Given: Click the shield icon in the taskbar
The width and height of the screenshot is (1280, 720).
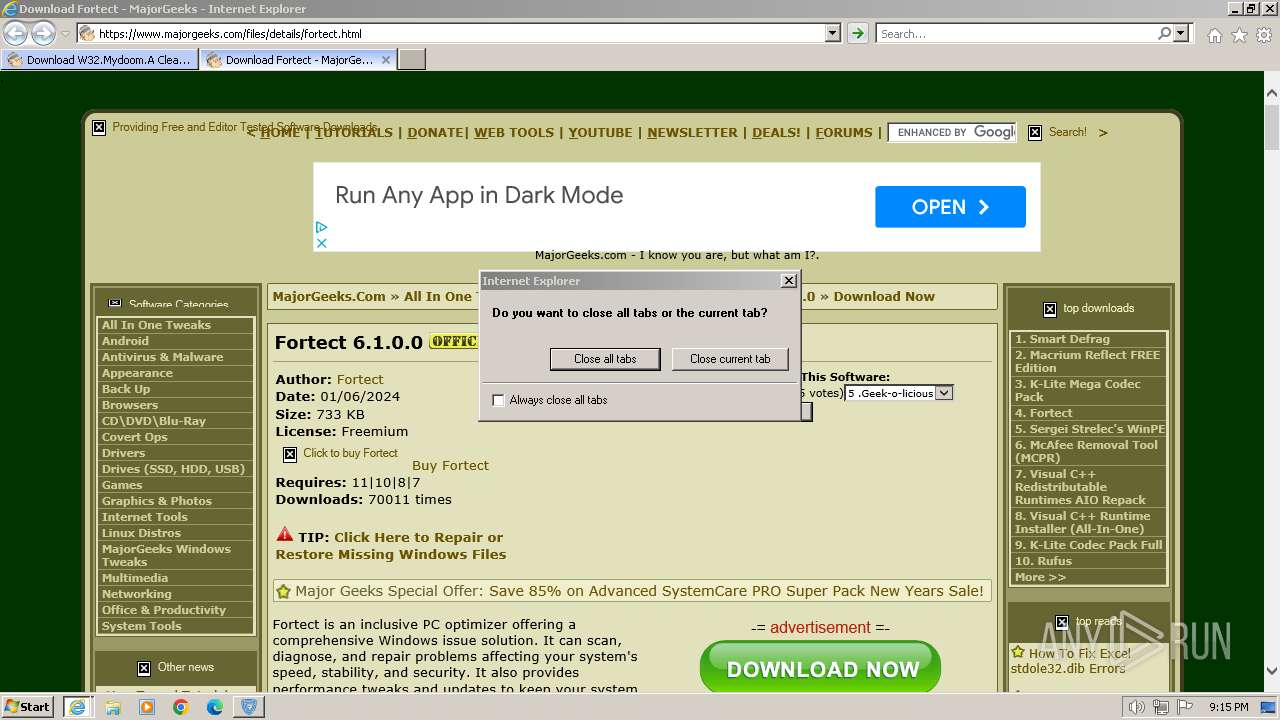Looking at the screenshot, I should 249,707.
